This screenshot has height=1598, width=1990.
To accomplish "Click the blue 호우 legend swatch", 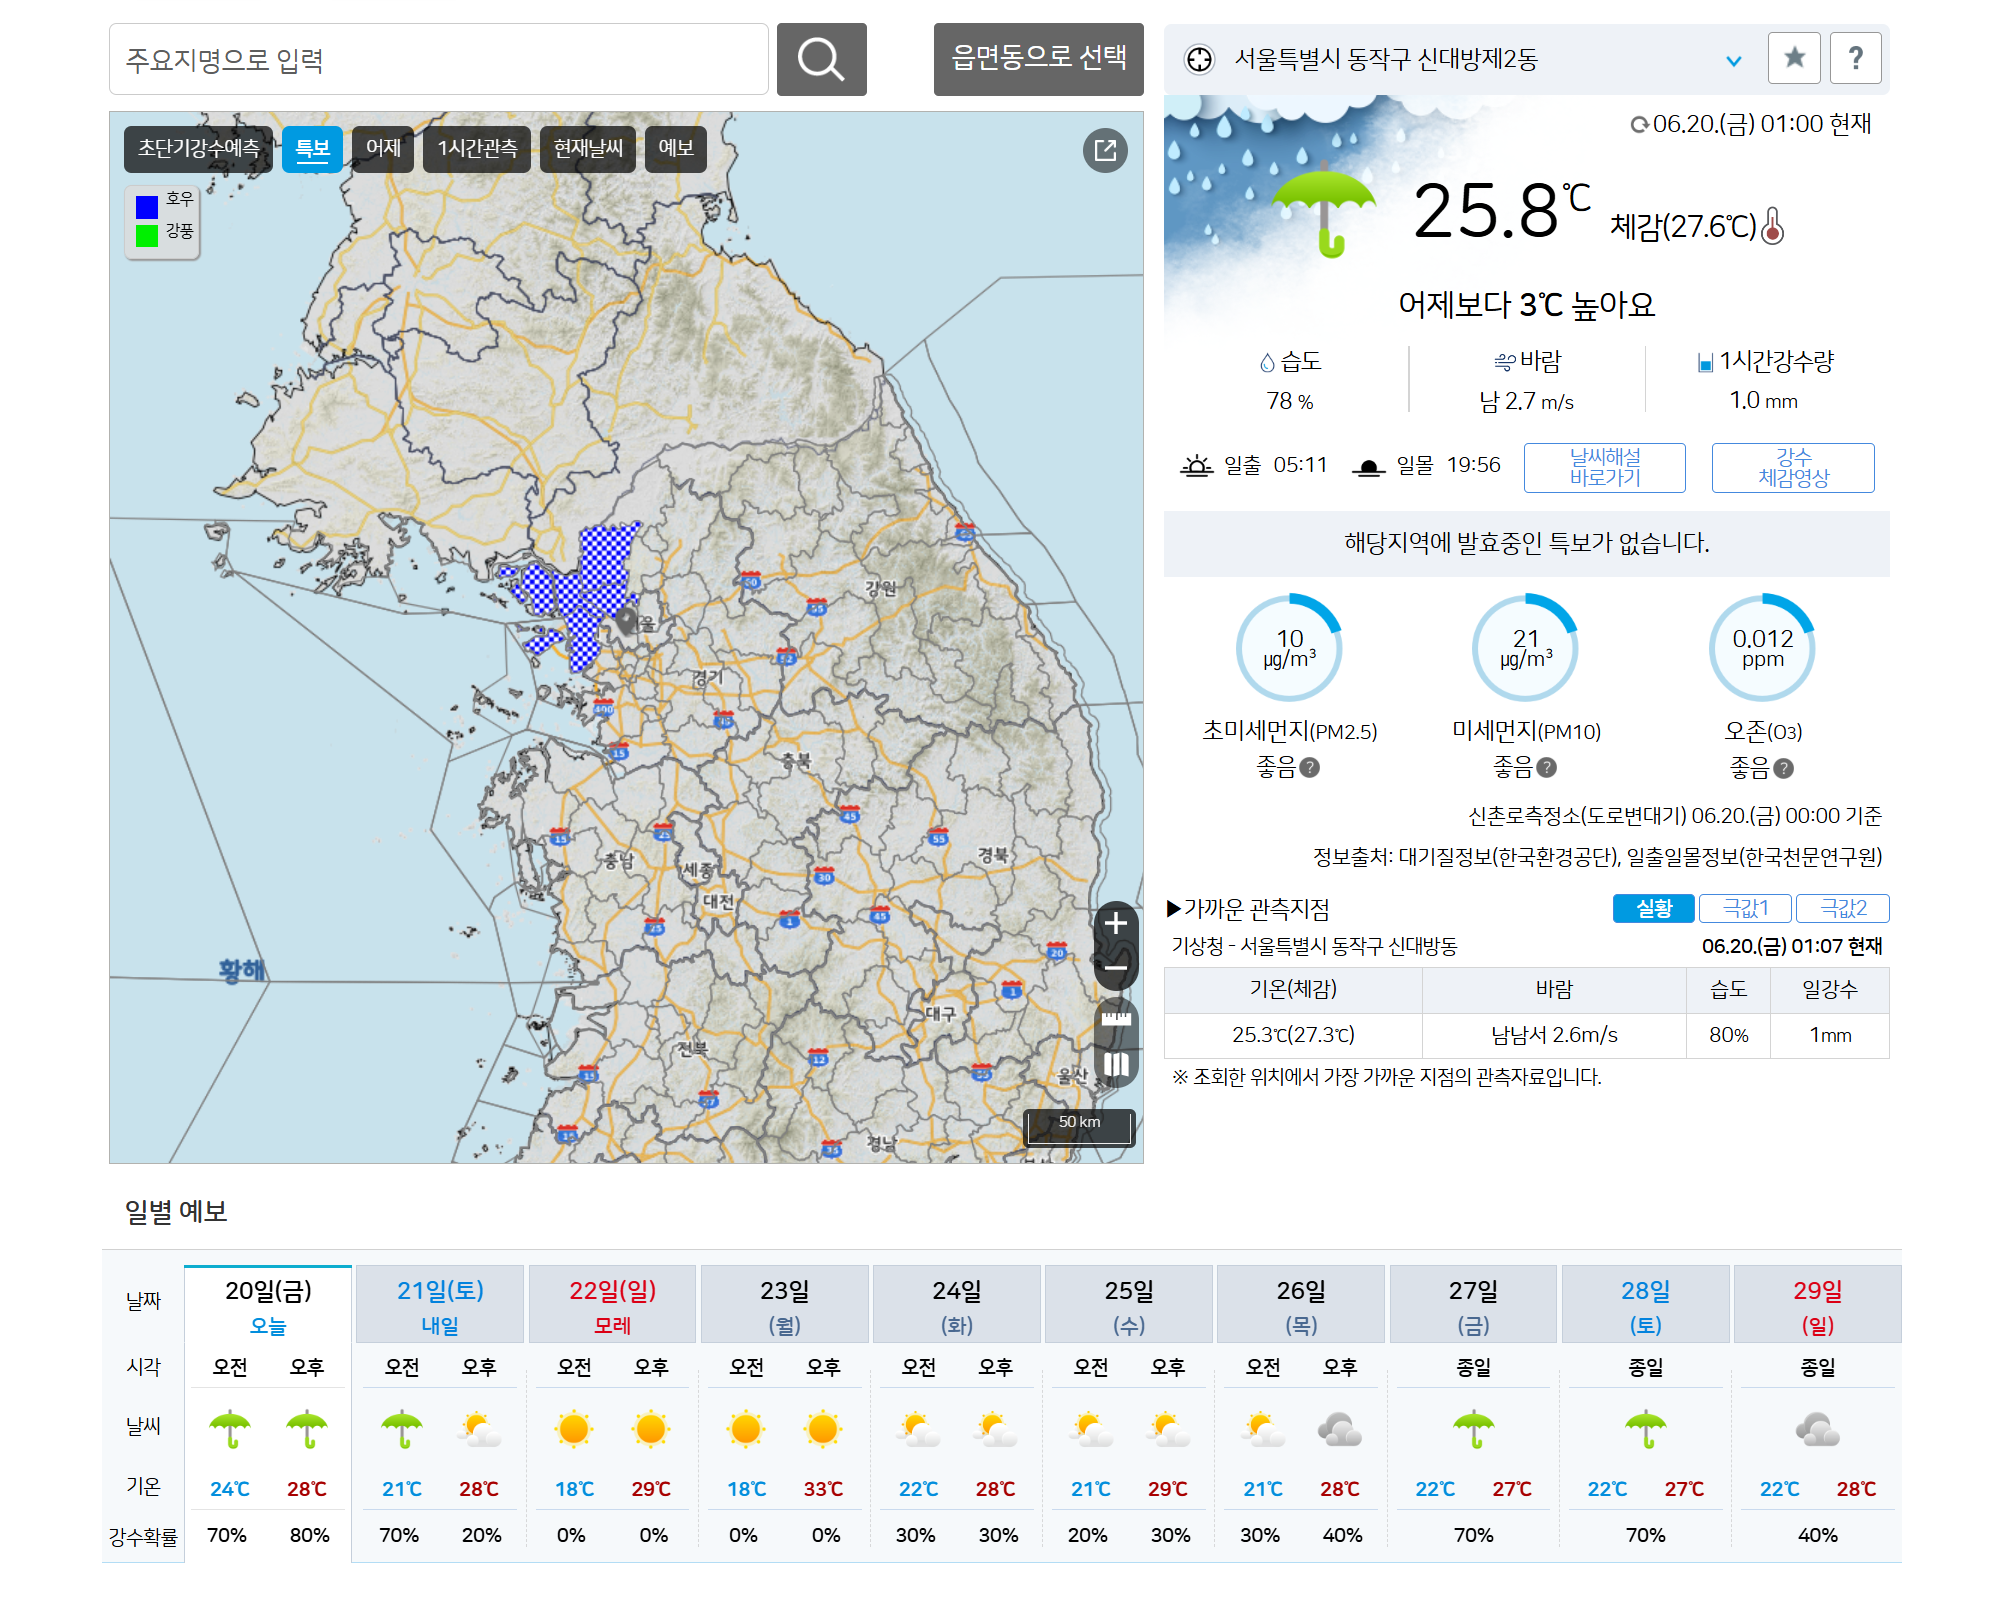I will pyautogui.click(x=147, y=206).
